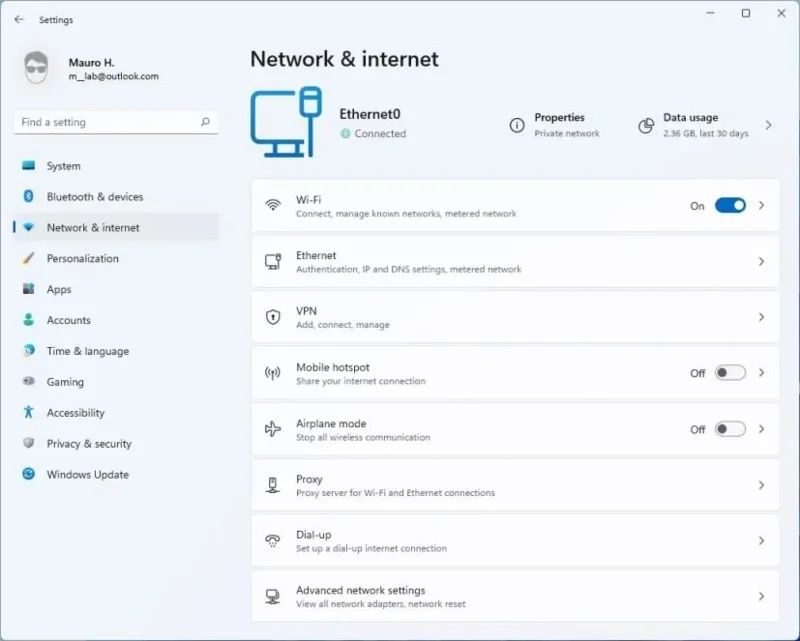Open the VPN Add, connect, manage row
This screenshot has height=641, width=800.
pyautogui.click(x=515, y=317)
